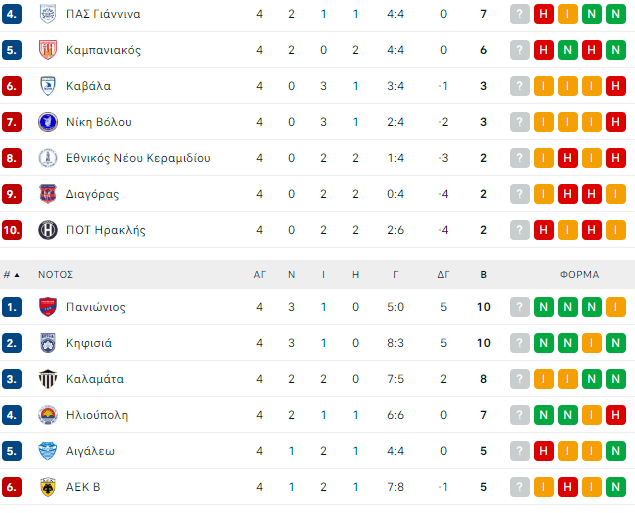The height and width of the screenshot is (513, 635).
Task: Open the Ηλιούπολη team link
Action: (x=97, y=415)
